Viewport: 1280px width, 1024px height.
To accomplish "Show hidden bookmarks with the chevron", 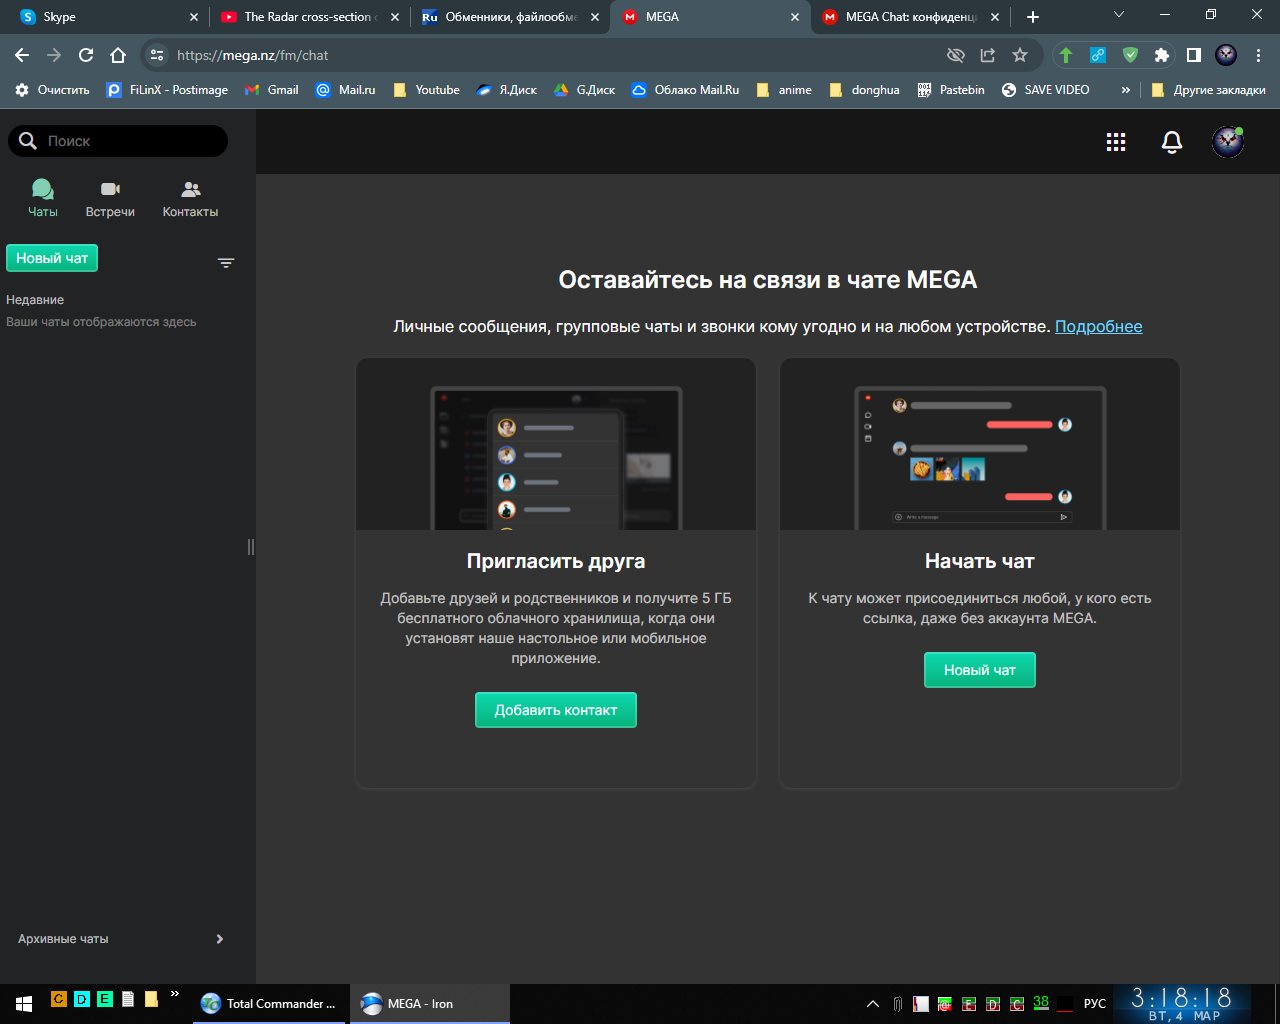I will (1125, 89).
